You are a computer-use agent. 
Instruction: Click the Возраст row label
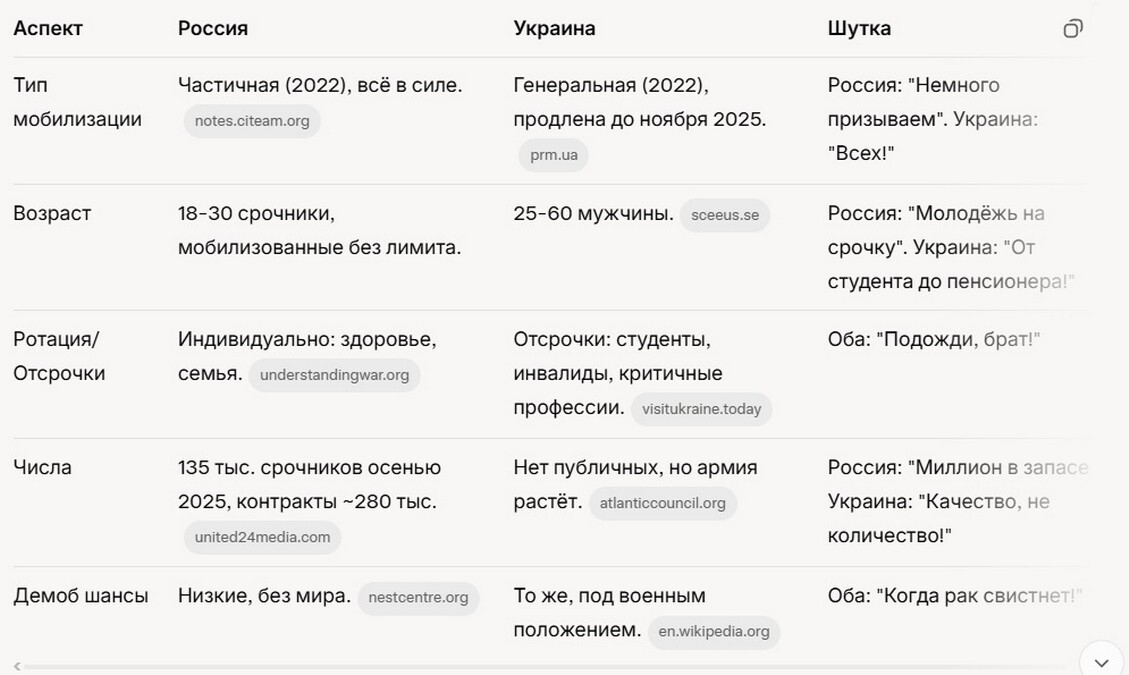coord(52,213)
